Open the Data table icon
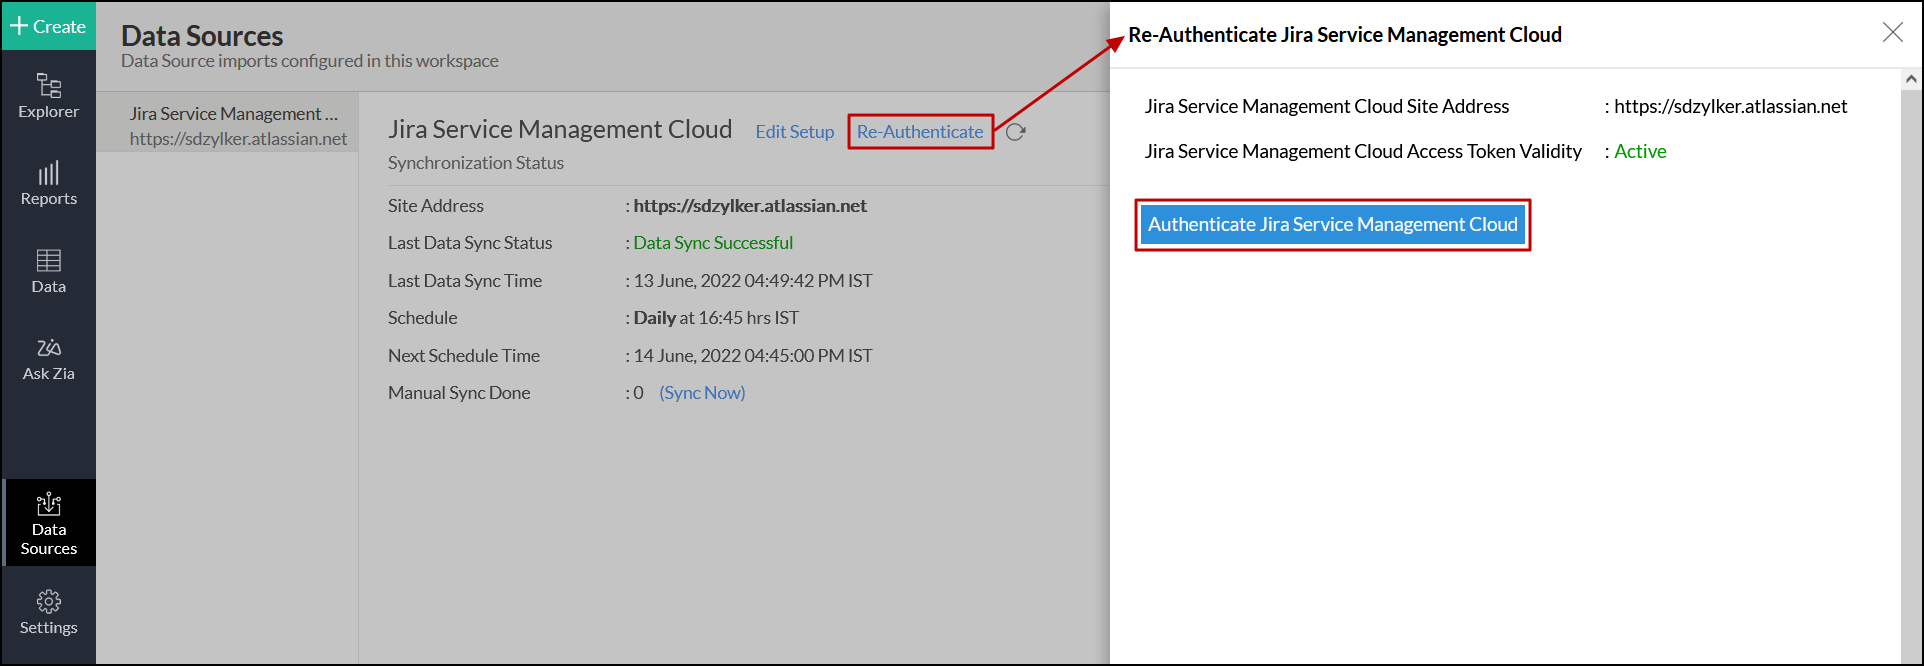 [48, 261]
